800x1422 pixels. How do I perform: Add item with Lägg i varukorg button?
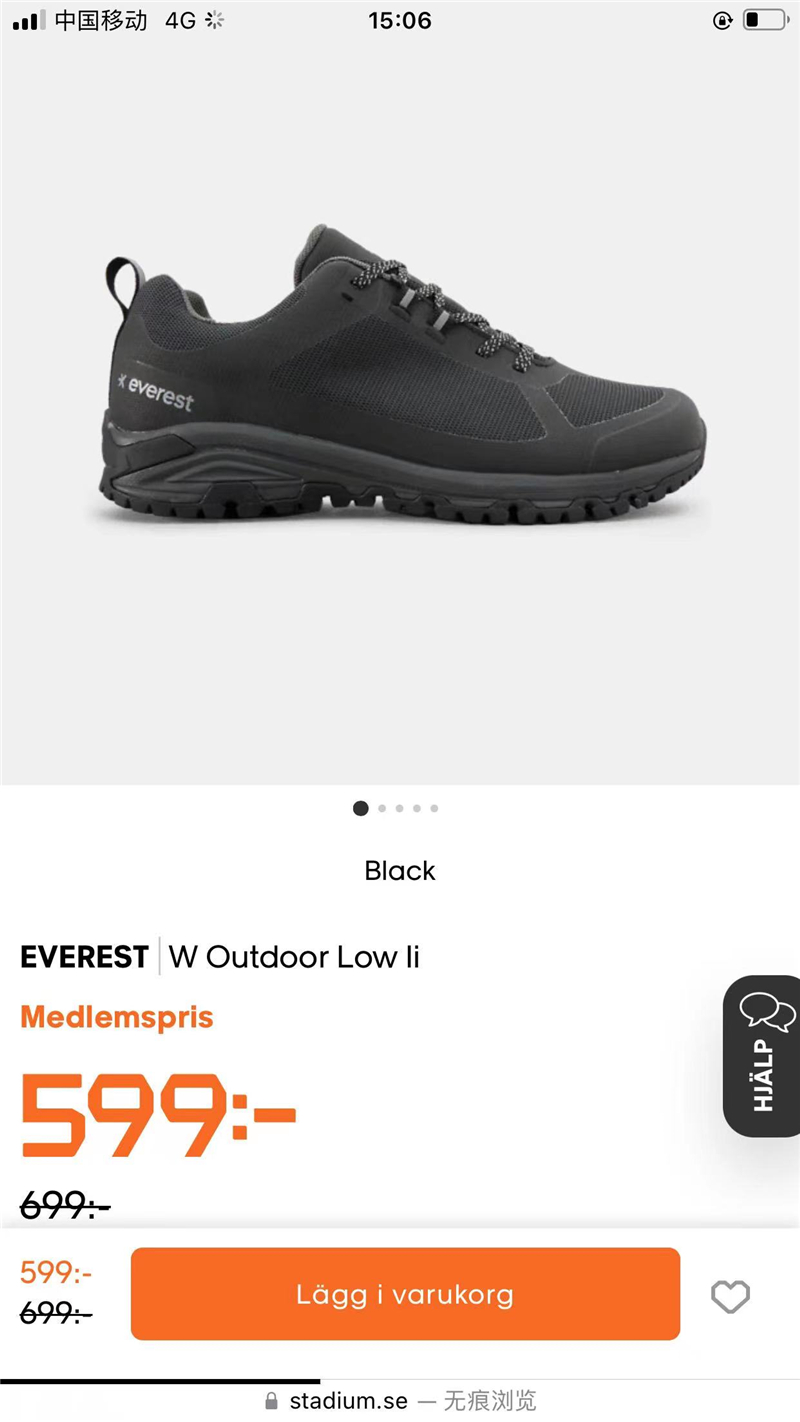coord(405,1294)
